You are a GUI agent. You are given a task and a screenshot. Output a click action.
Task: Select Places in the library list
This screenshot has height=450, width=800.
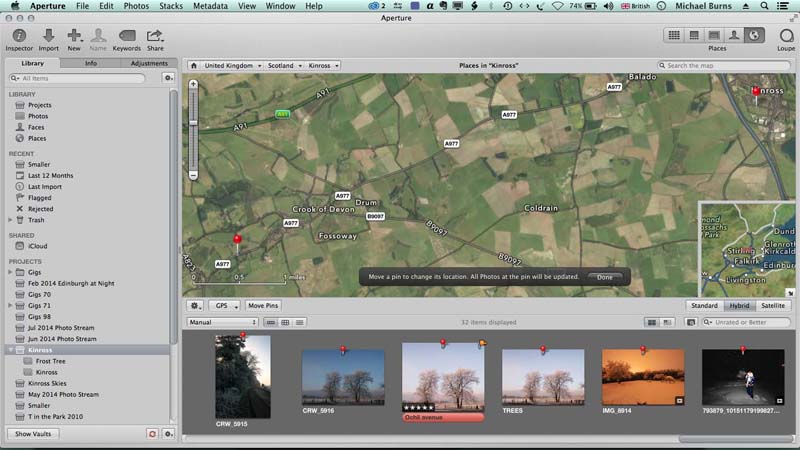(x=37, y=138)
